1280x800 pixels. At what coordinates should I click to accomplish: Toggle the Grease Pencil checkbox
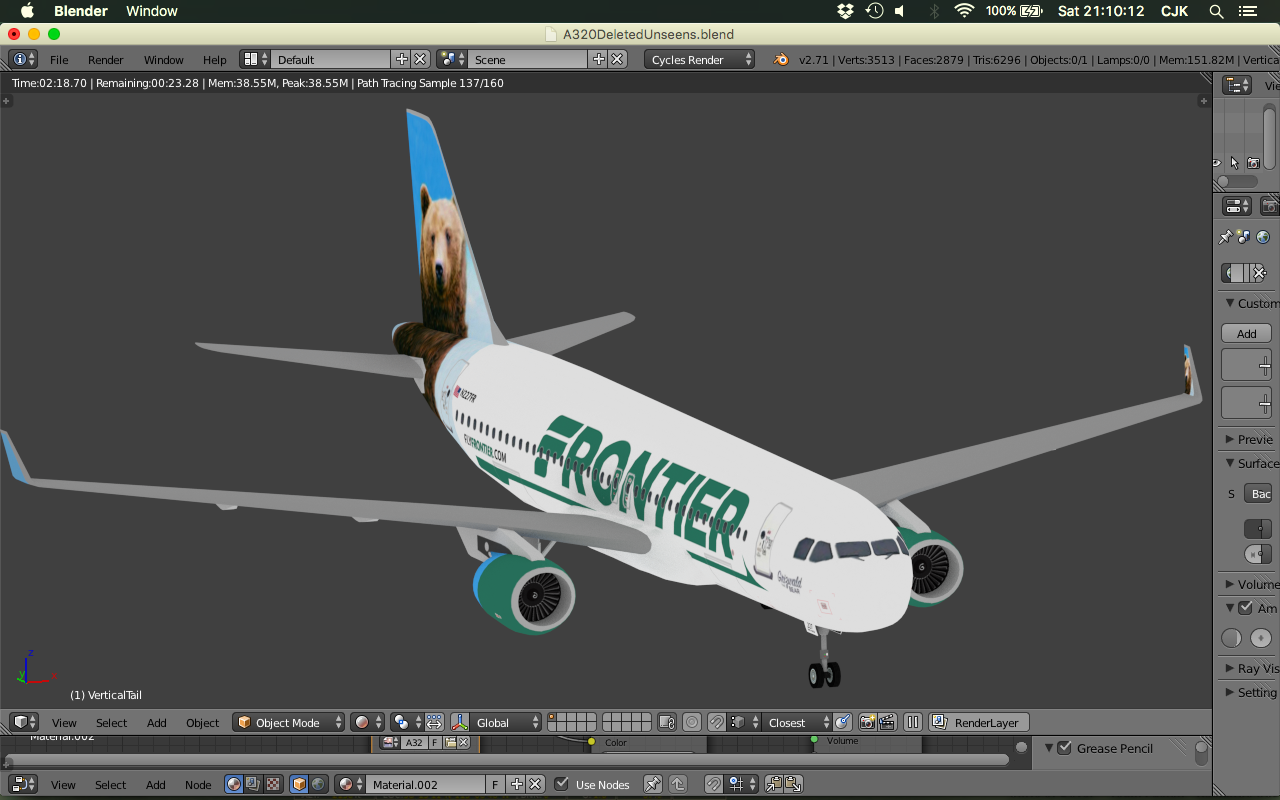point(1064,748)
